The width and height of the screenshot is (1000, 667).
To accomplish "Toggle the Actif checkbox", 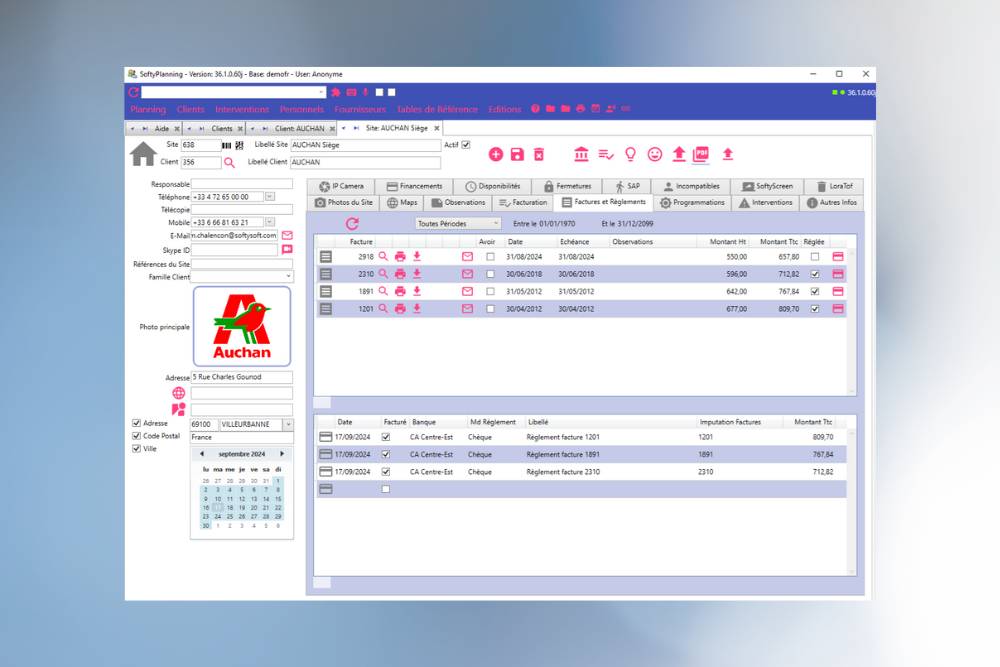I will [x=466, y=145].
